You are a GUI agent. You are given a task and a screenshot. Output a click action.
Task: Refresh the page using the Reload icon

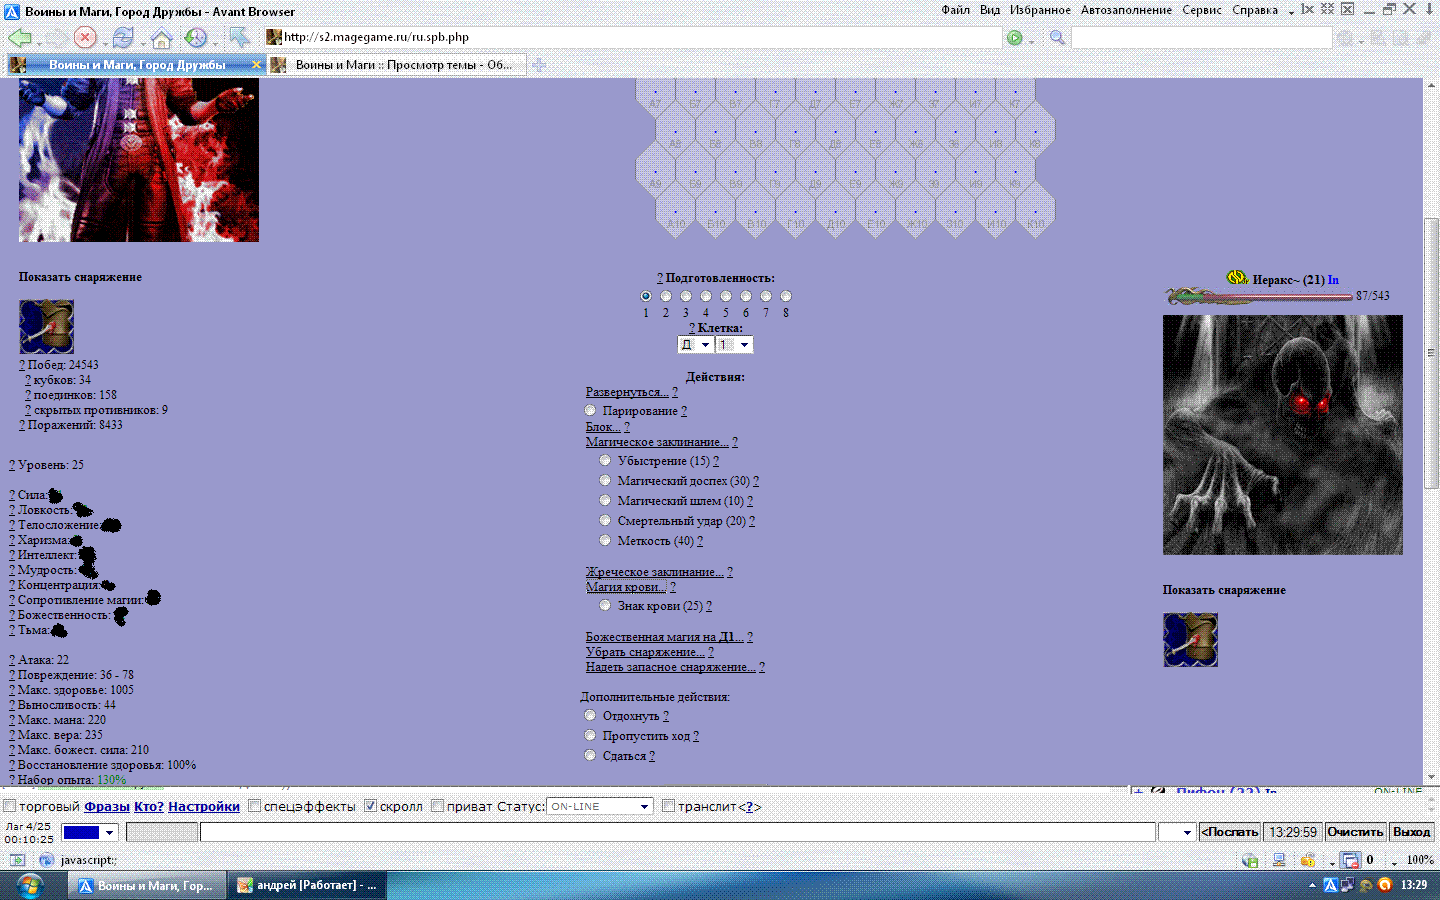[x=123, y=38]
